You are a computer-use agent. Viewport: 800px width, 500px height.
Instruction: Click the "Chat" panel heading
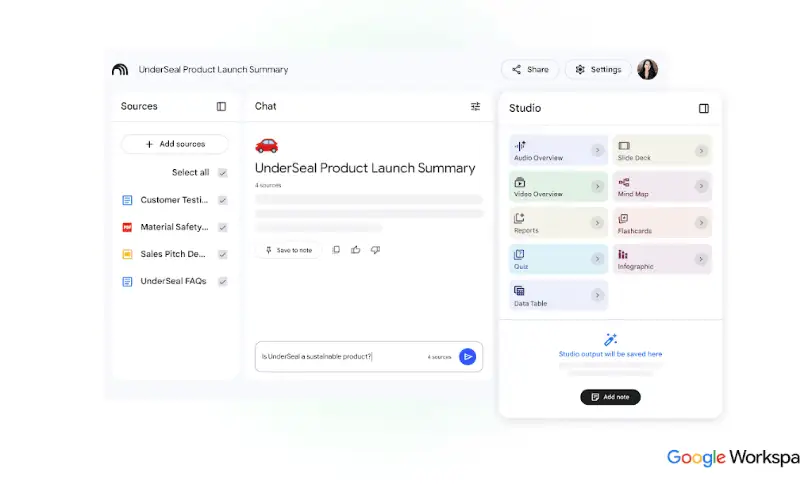coord(265,106)
